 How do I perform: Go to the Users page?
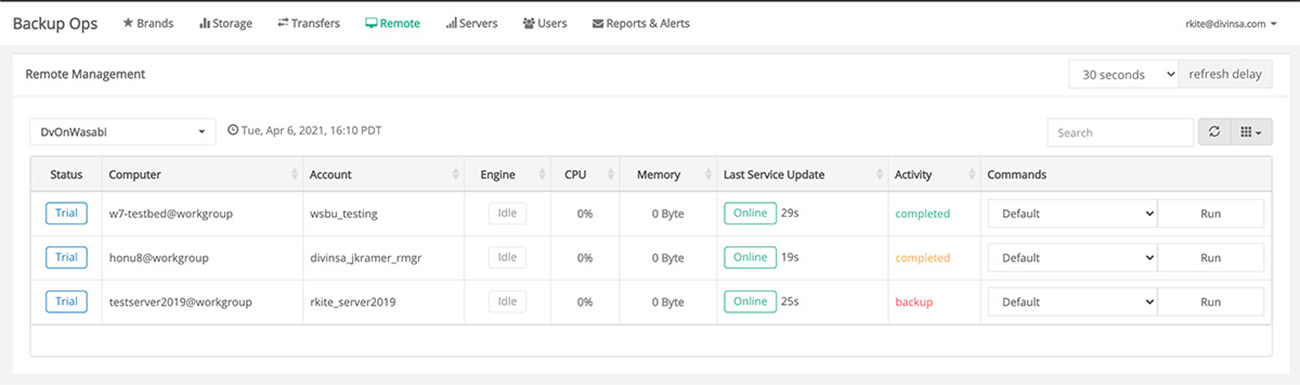pos(545,23)
